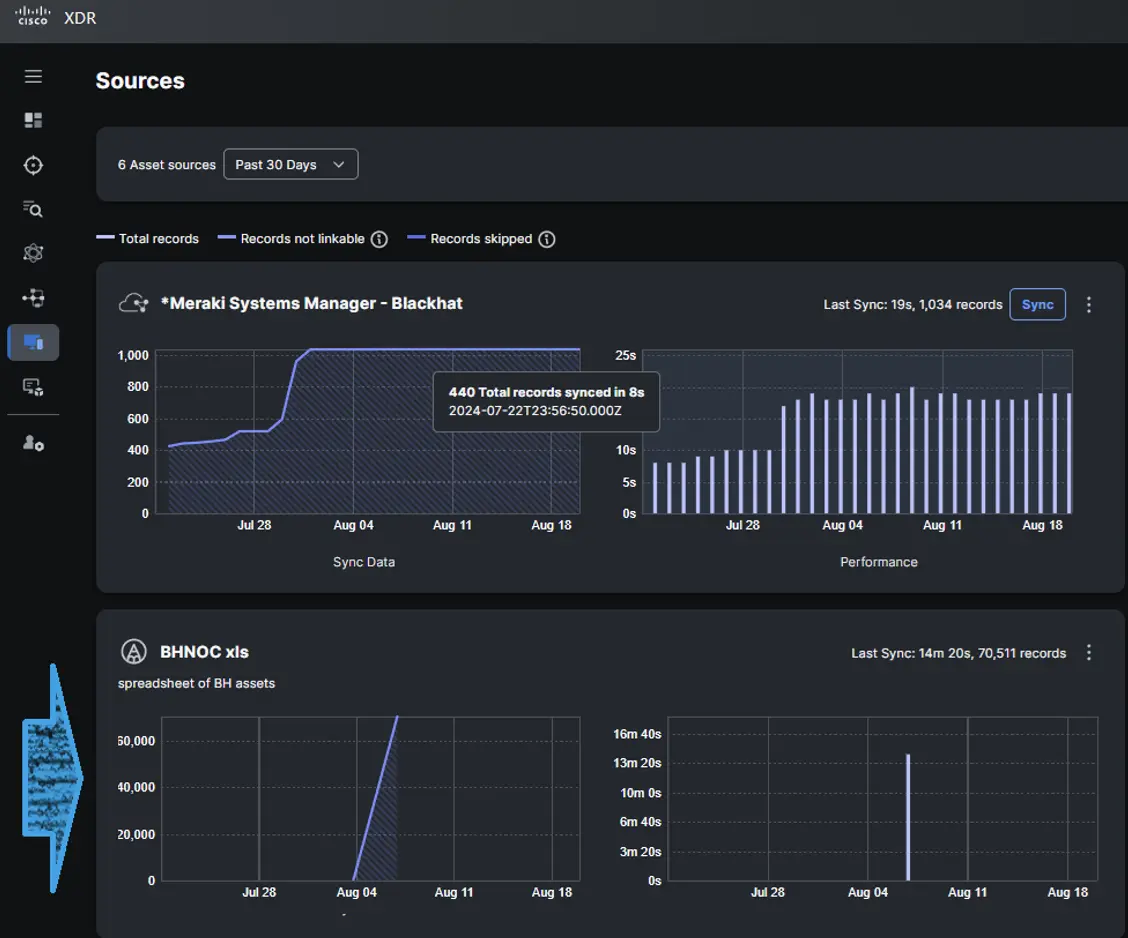Select the Incidents crosshair icon in sidebar

(x=33, y=165)
